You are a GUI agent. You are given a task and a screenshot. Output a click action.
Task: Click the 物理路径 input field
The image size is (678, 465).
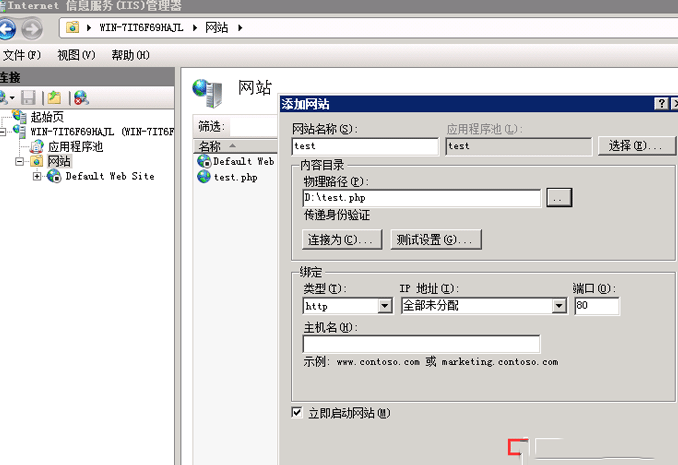click(x=422, y=198)
